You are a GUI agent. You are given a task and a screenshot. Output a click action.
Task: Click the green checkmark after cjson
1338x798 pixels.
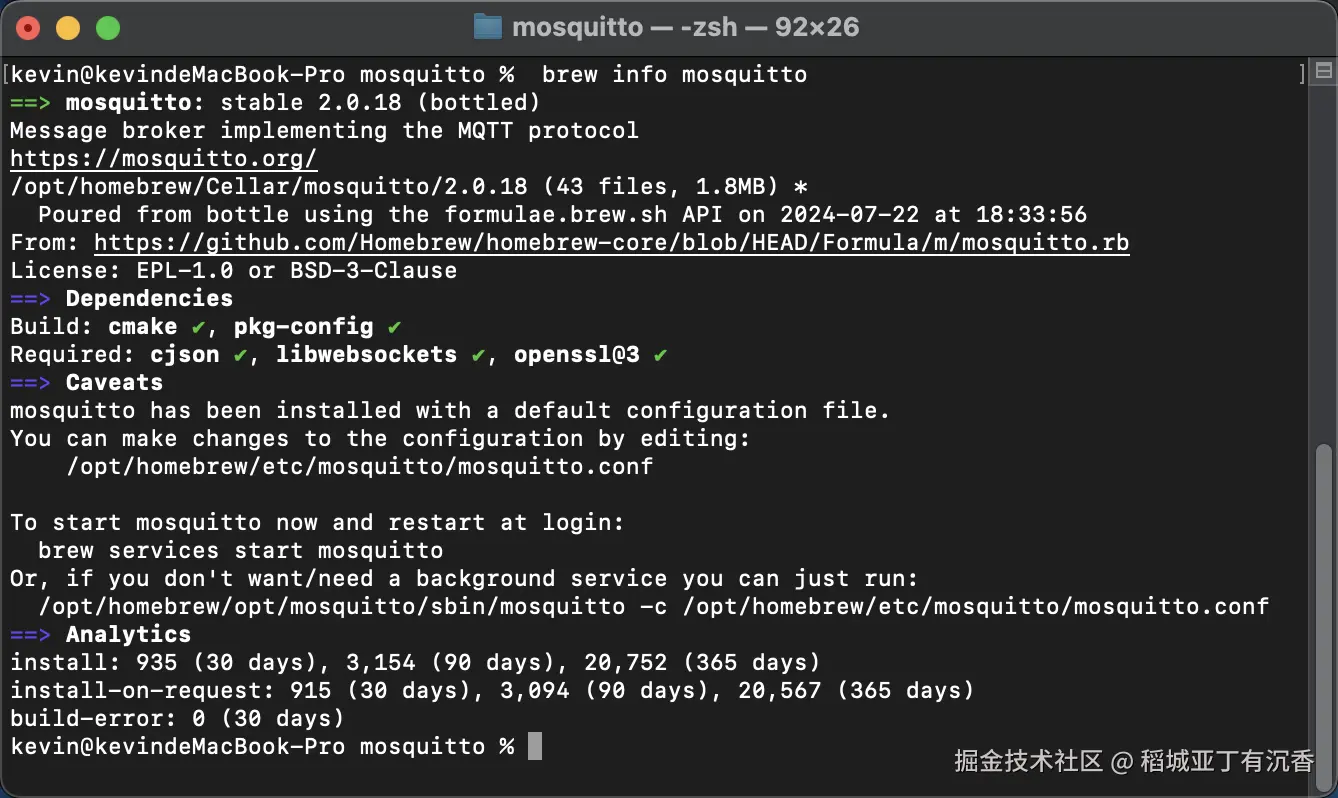click(x=239, y=355)
